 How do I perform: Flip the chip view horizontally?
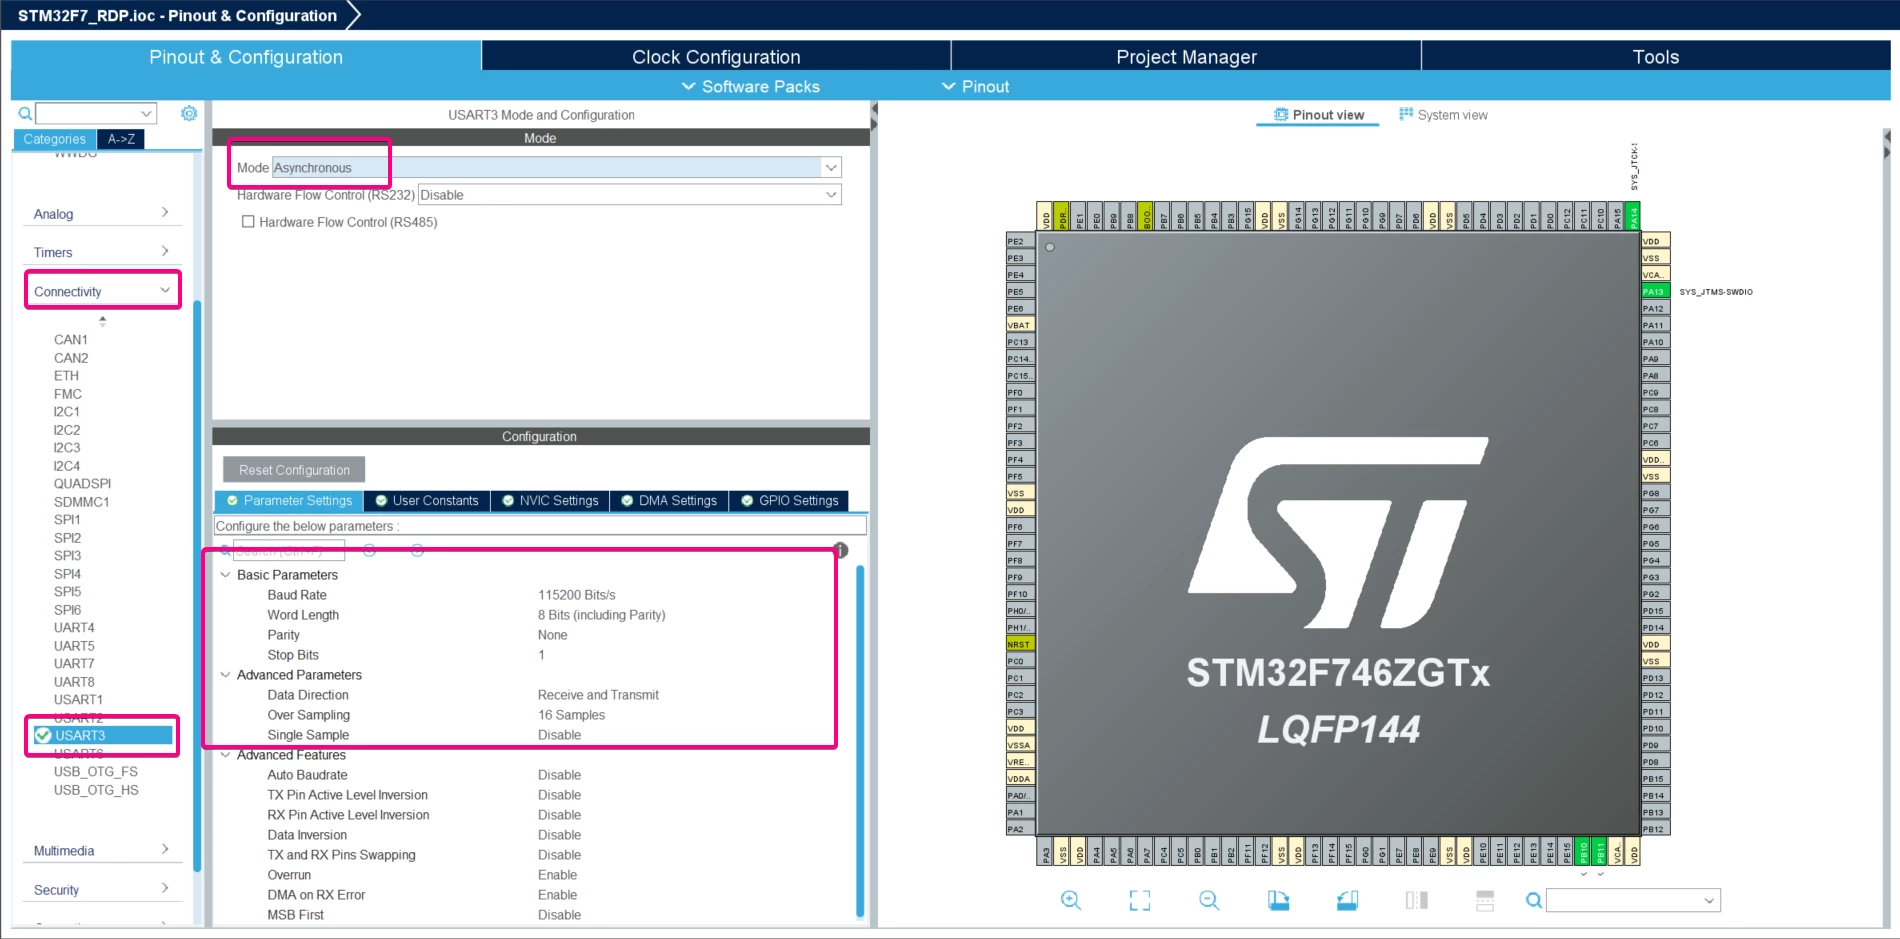1416,900
